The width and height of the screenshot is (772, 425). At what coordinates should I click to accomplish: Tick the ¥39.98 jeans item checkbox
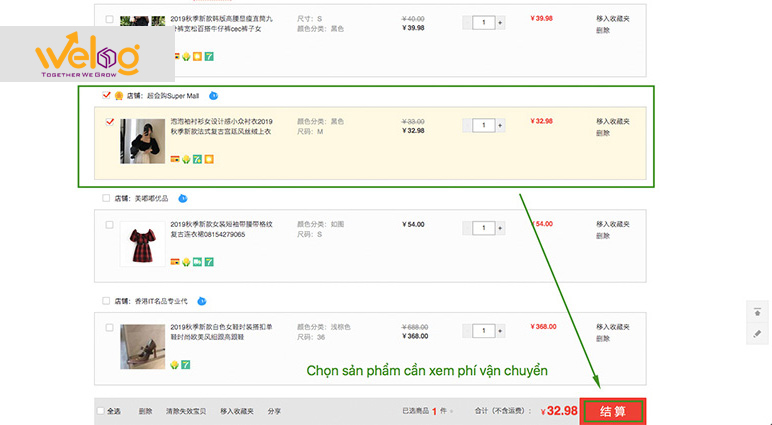(109, 19)
